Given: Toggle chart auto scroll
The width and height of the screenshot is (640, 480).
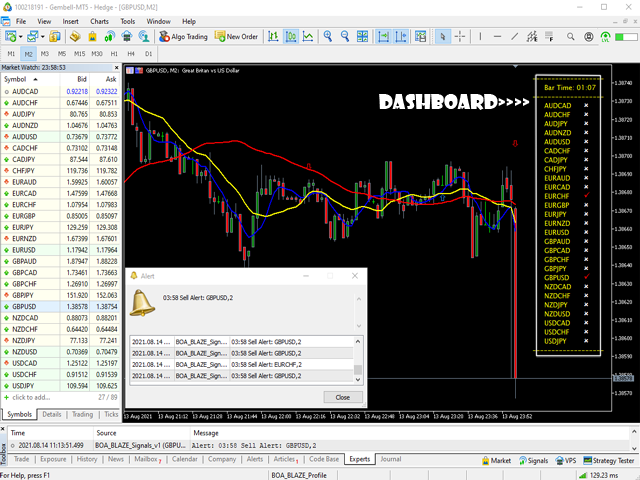Looking at the screenshot, I should click(383, 37).
